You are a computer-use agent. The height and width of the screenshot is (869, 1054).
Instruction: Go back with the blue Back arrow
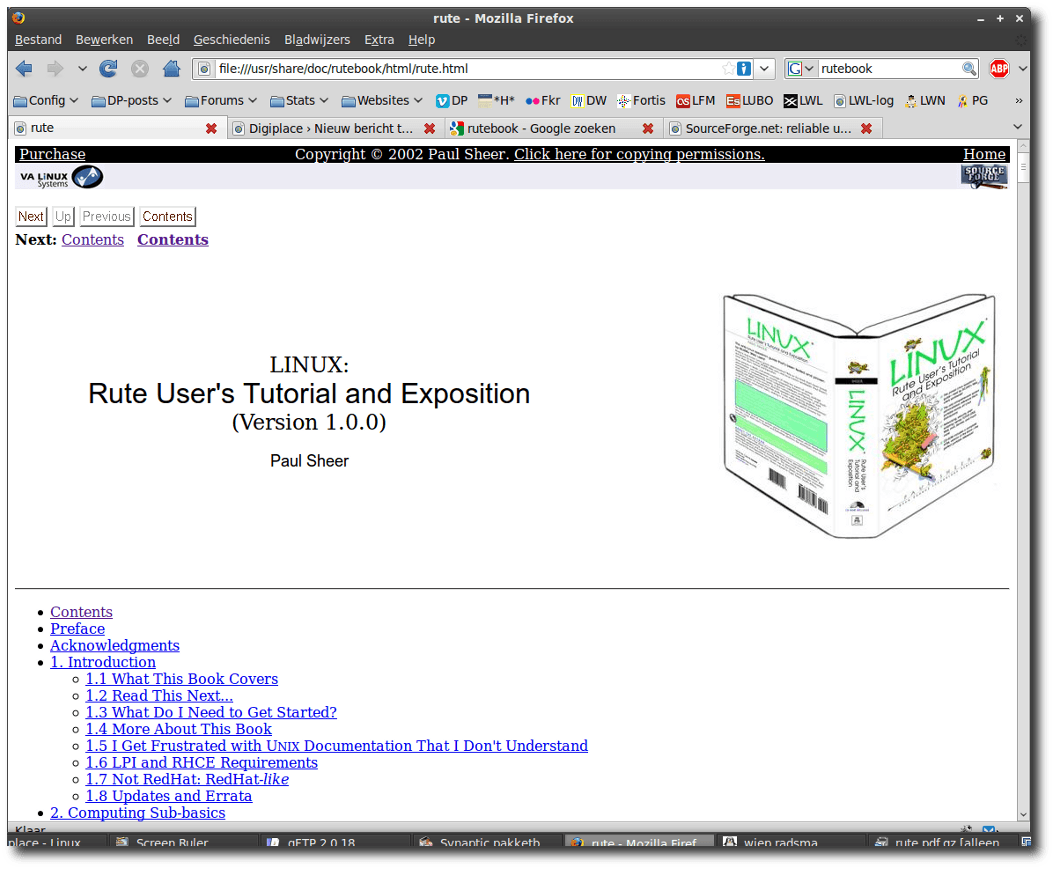tap(24, 69)
